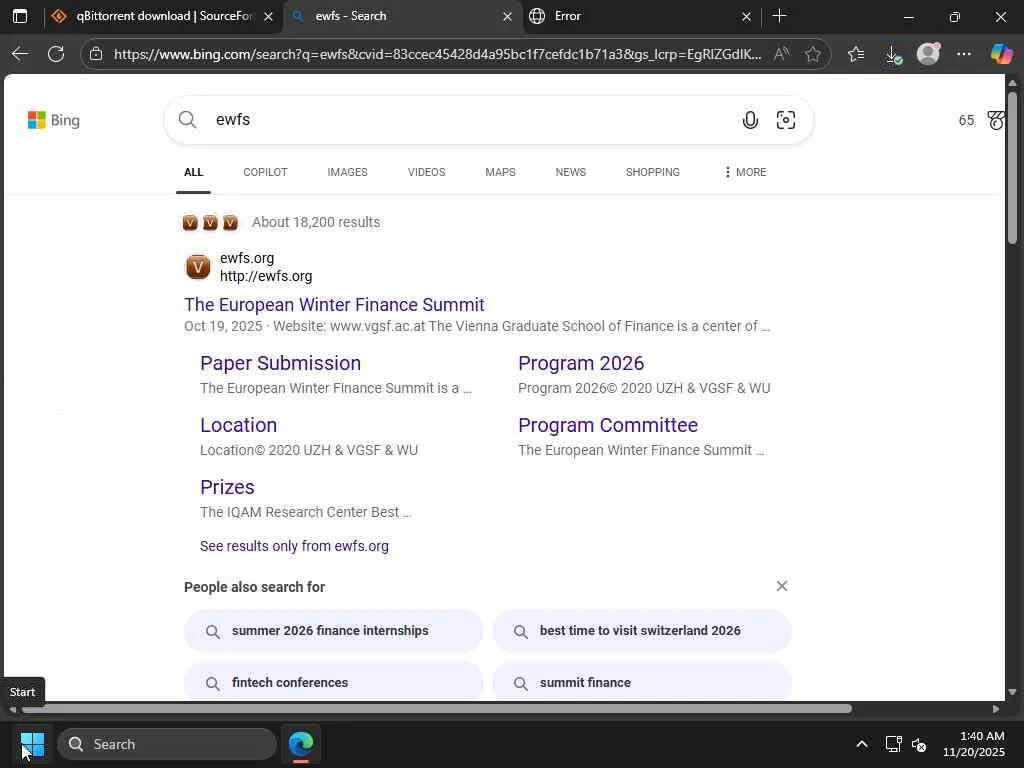Click the Rewards points count 65
This screenshot has width=1024, height=768.
point(966,120)
